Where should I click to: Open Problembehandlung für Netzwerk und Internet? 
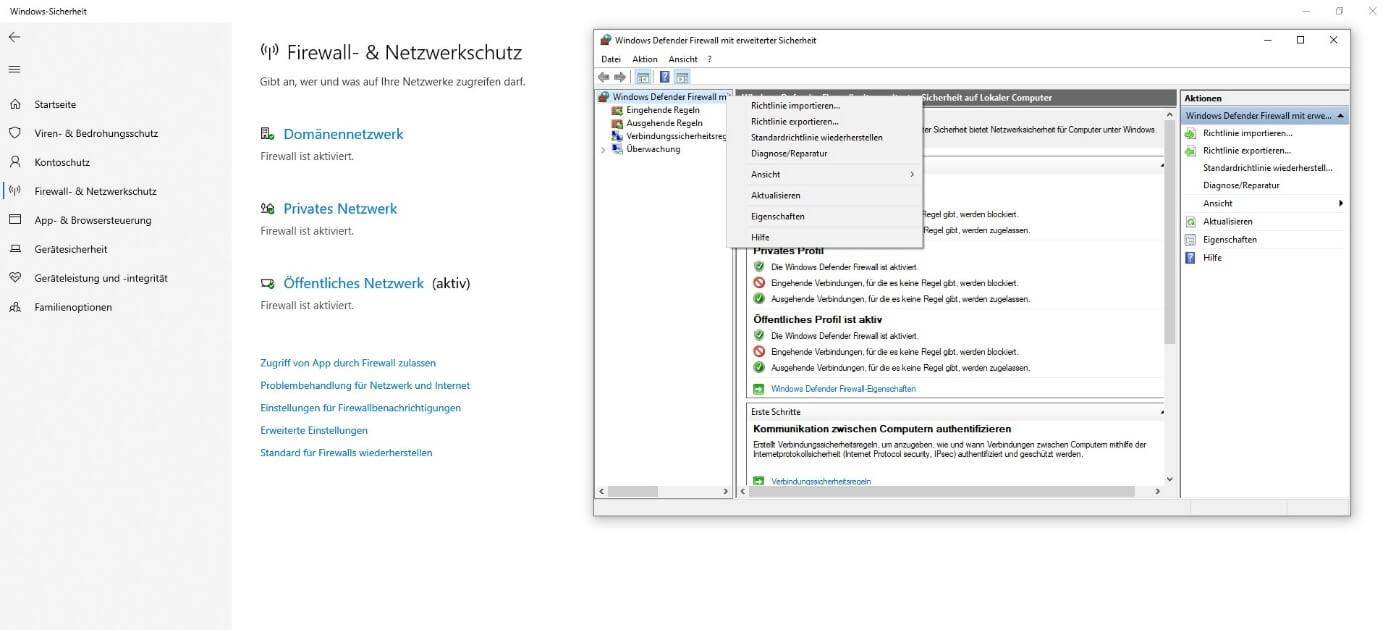point(365,385)
